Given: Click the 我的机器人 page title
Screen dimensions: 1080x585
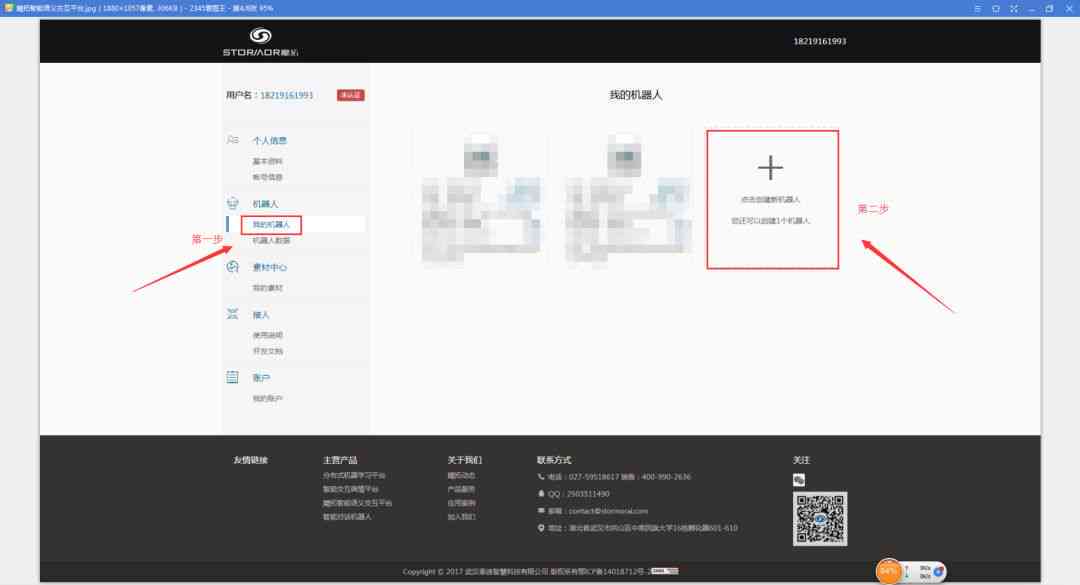Looking at the screenshot, I should (636, 95).
